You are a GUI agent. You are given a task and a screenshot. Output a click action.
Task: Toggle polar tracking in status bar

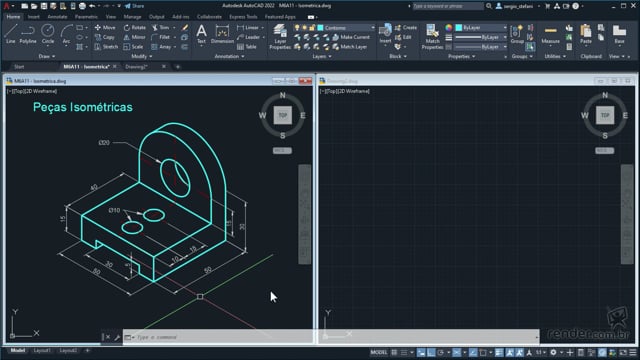point(441,352)
